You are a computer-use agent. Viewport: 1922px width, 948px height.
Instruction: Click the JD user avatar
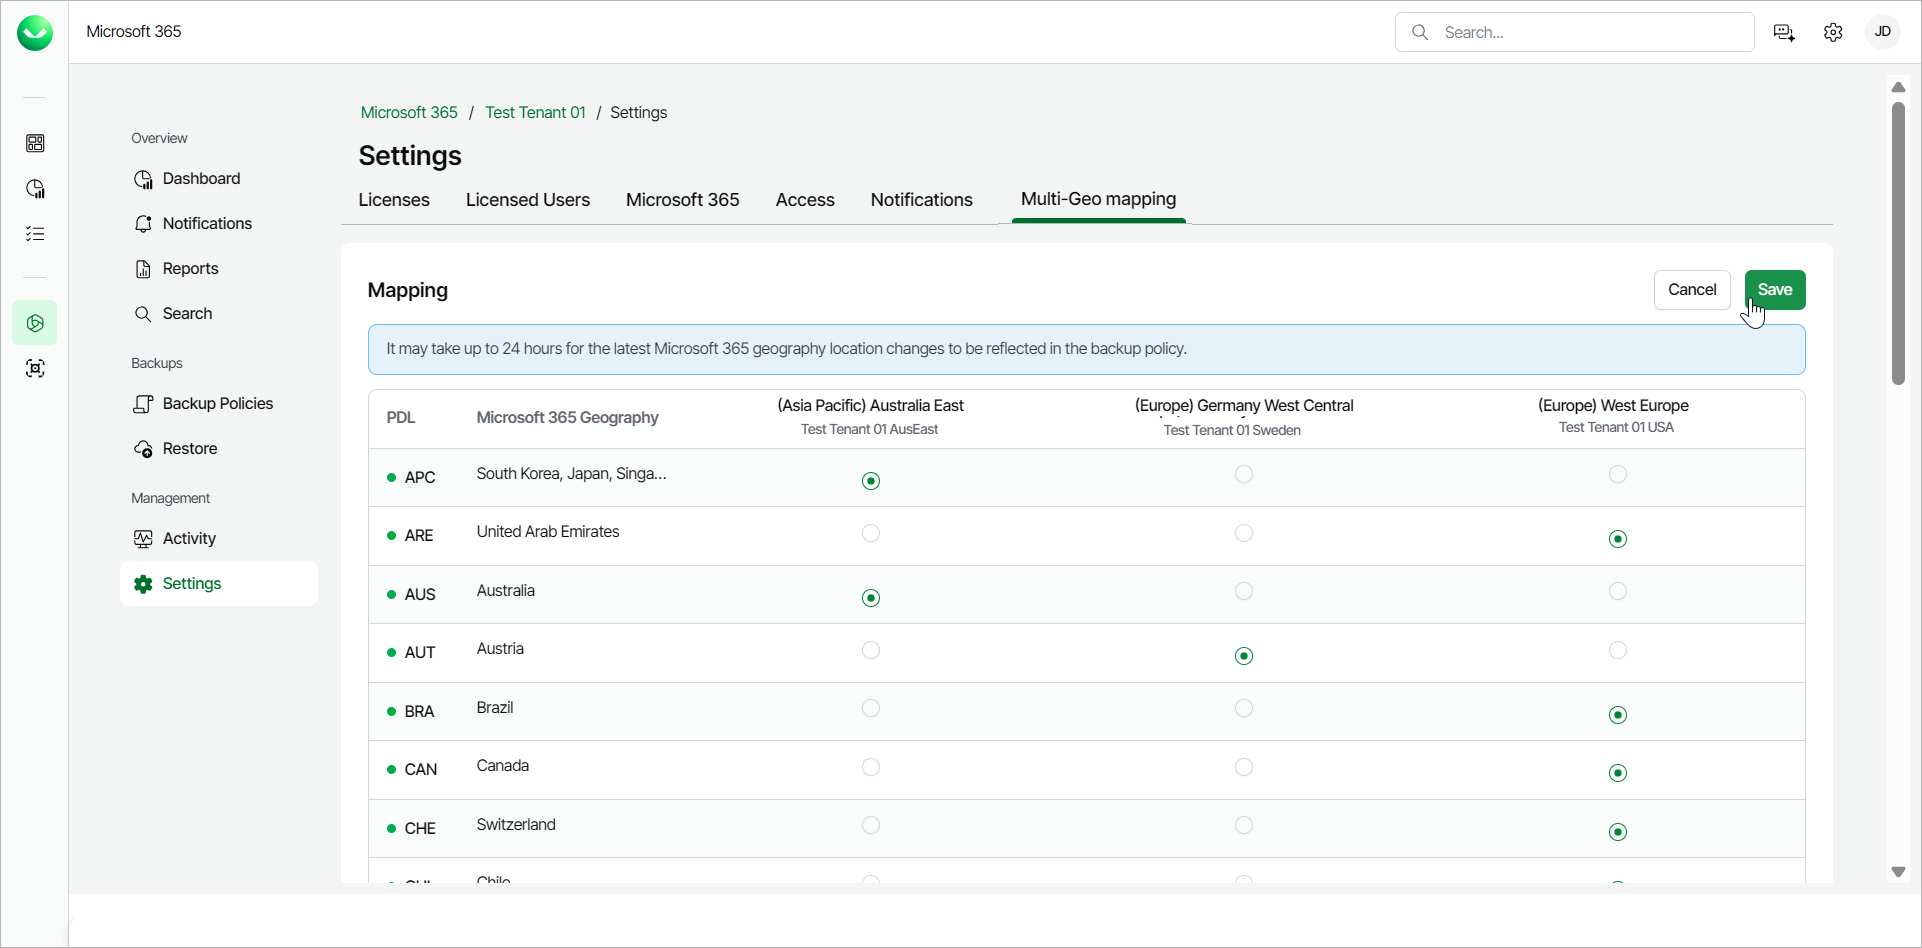(x=1882, y=32)
